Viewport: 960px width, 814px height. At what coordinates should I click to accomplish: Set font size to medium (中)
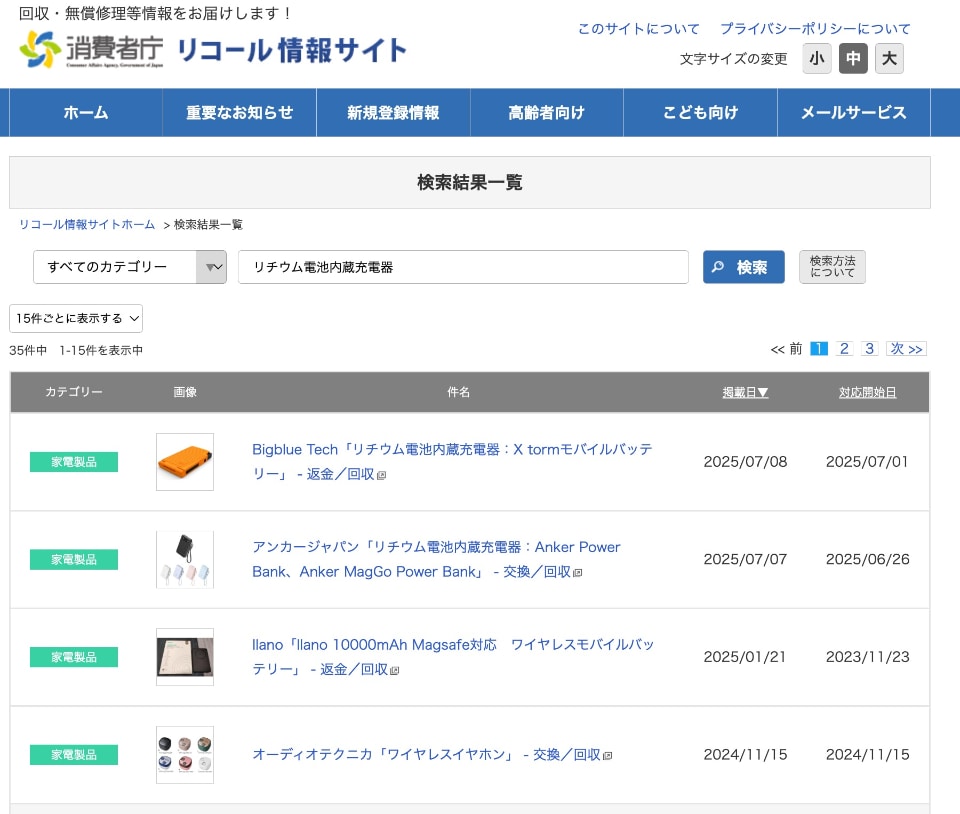(x=853, y=59)
